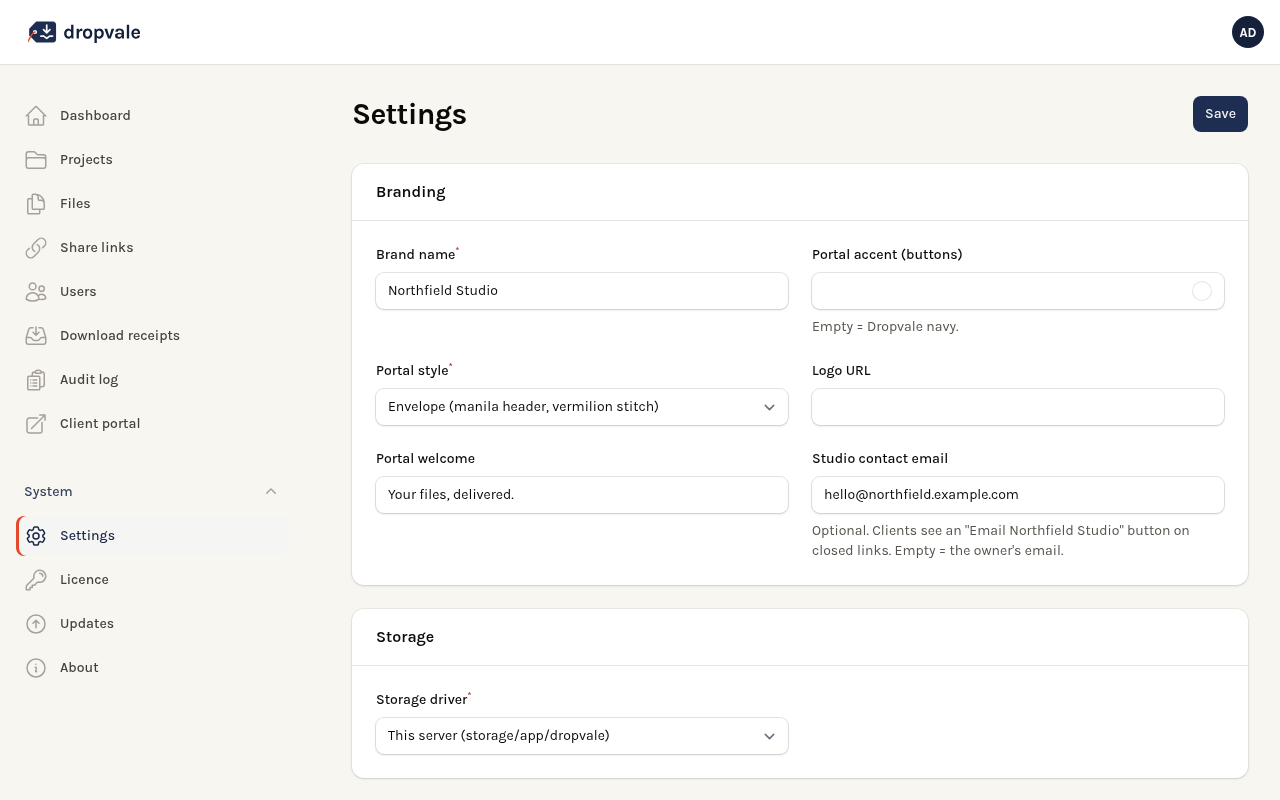Click the Brand name input field
Image resolution: width=1280 pixels, height=800 pixels.
(x=582, y=291)
